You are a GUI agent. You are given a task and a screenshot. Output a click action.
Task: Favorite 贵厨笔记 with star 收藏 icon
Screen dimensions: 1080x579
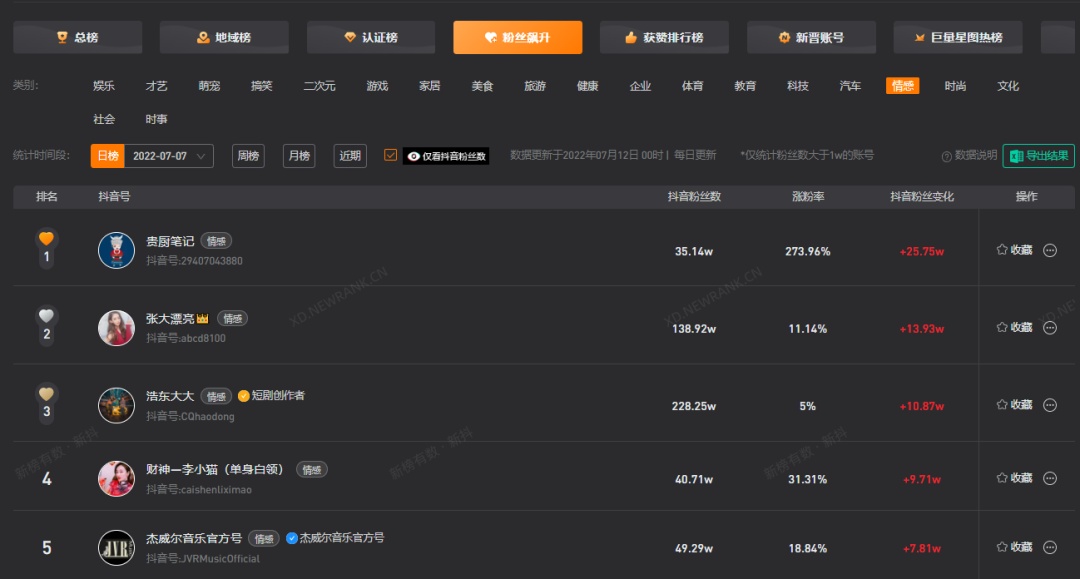point(1014,250)
